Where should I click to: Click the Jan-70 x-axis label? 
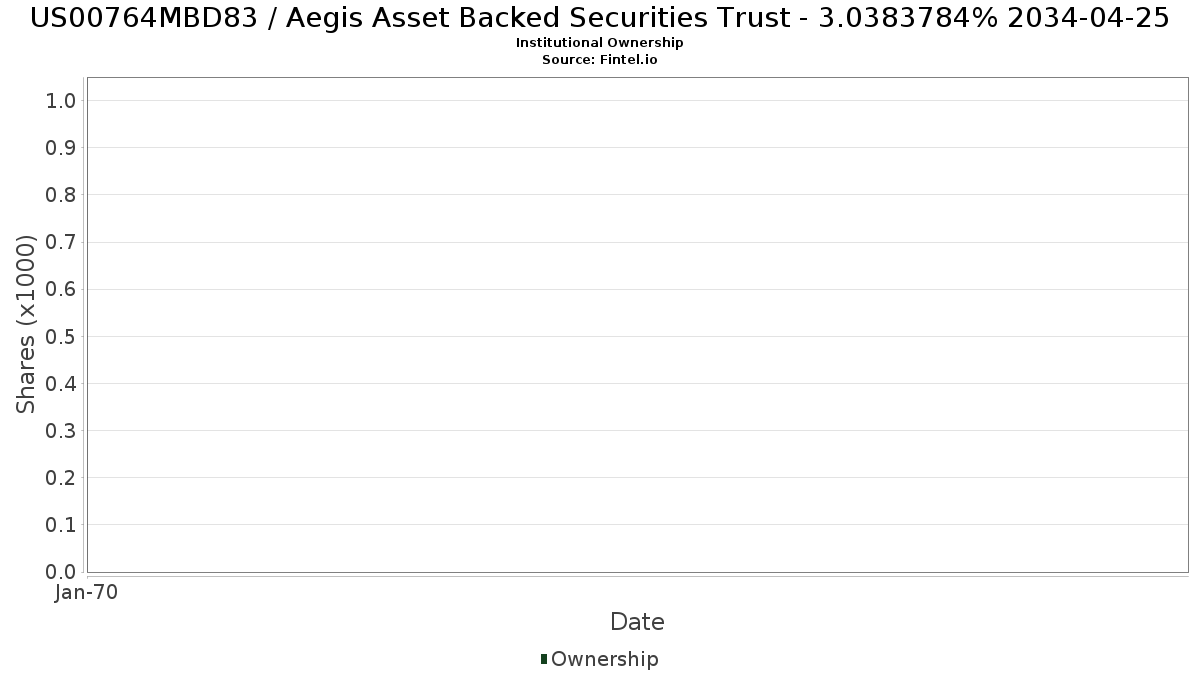point(87,592)
